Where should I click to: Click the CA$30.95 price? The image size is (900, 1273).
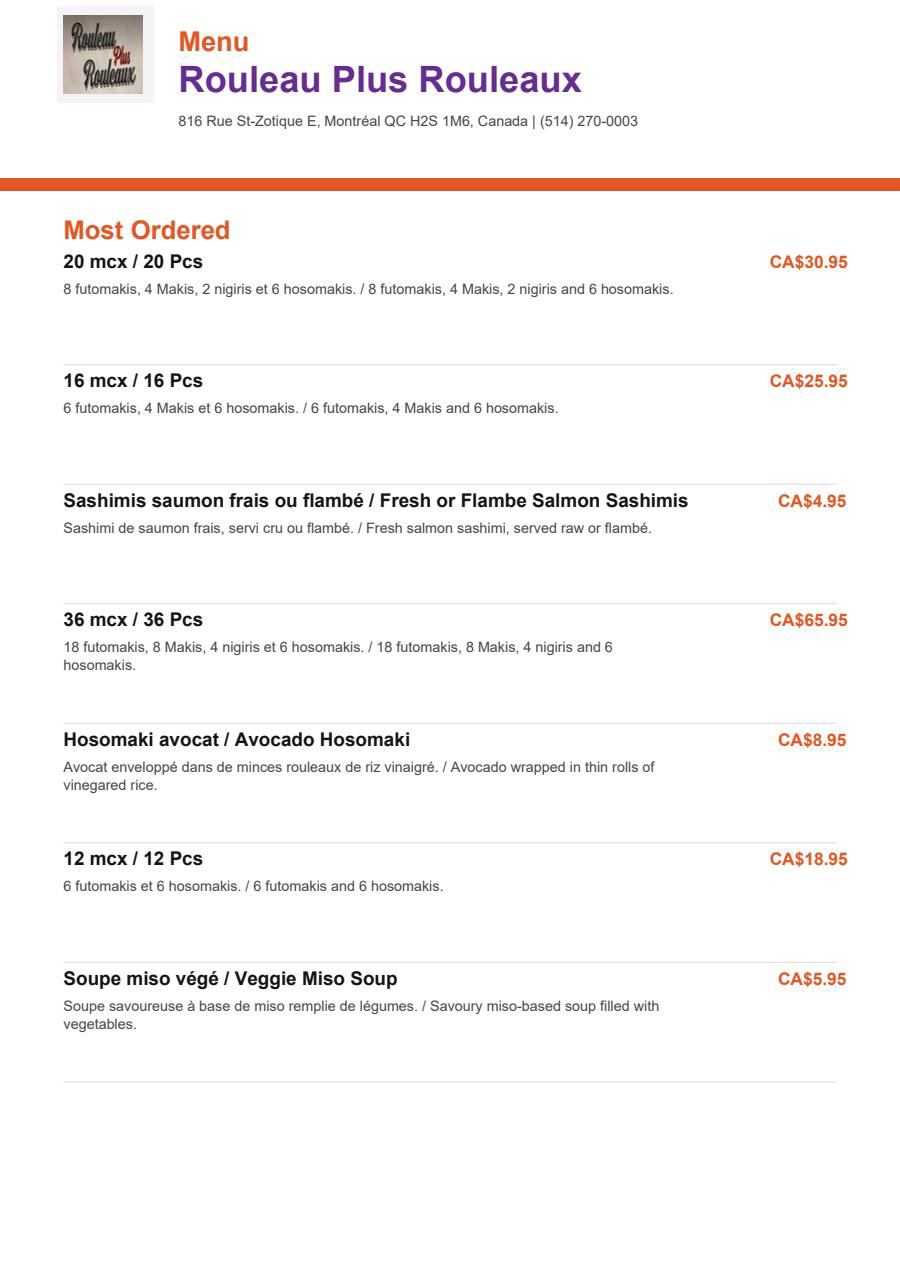[808, 262]
